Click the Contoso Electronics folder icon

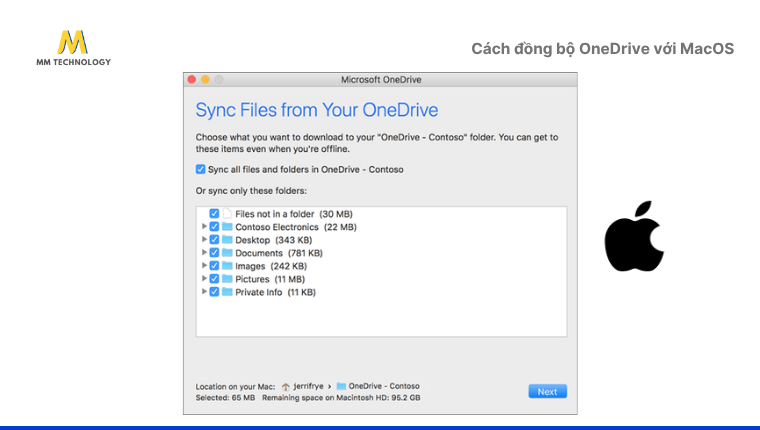pos(227,226)
